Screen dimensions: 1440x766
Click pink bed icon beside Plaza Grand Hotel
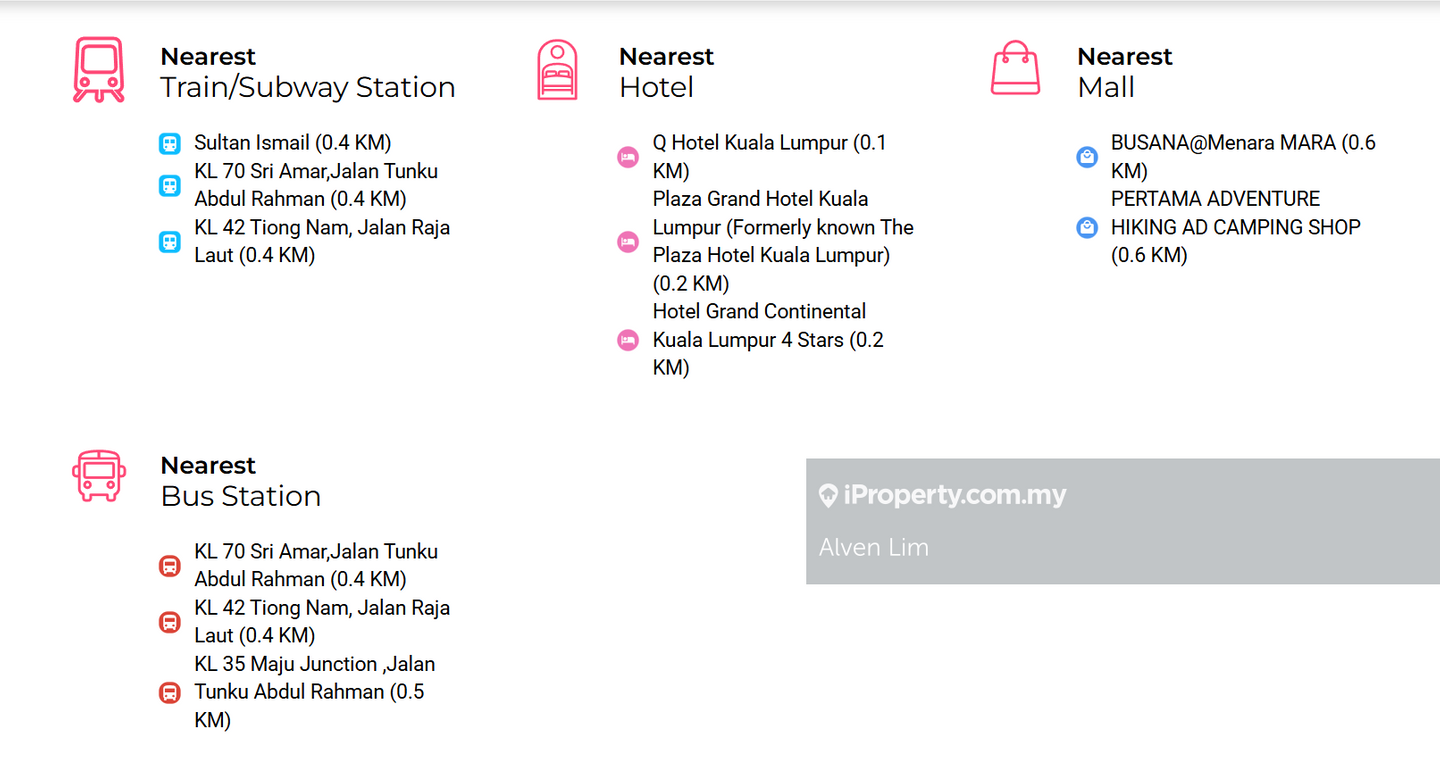628,242
